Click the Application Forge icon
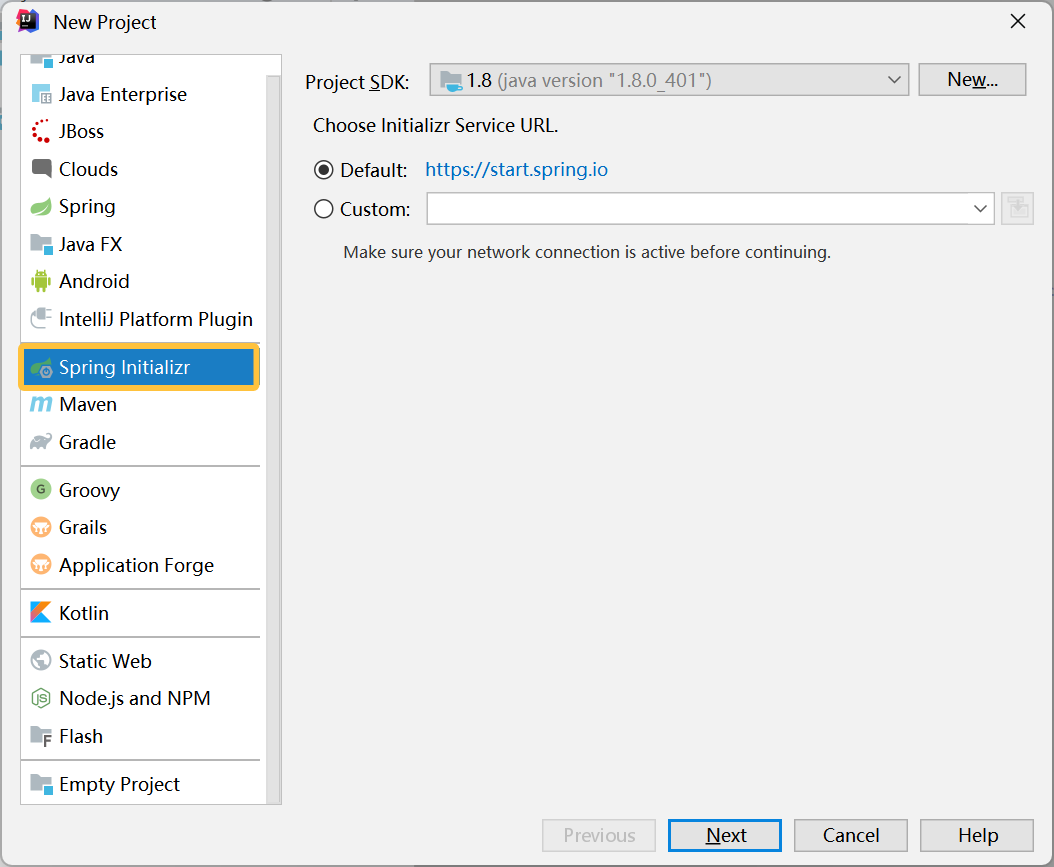Viewport: 1054px width, 867px height. tap(41, 565)
